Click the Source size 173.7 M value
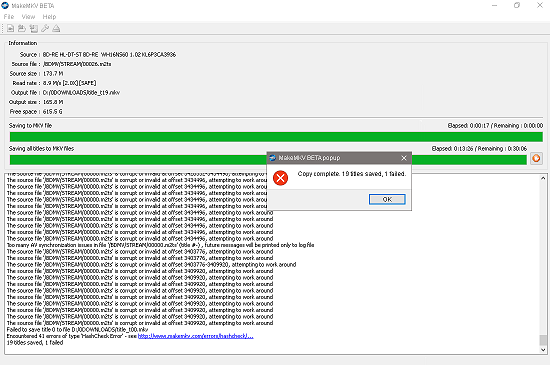Screen dimensions: 550x365 (x=53, y=74)
